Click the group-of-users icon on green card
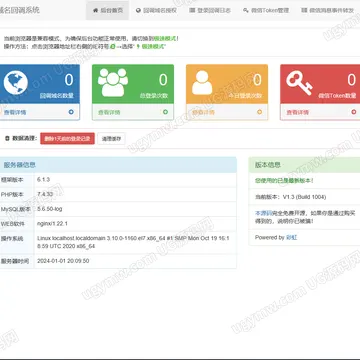This screenshot has width=360, height=360. 113,82
